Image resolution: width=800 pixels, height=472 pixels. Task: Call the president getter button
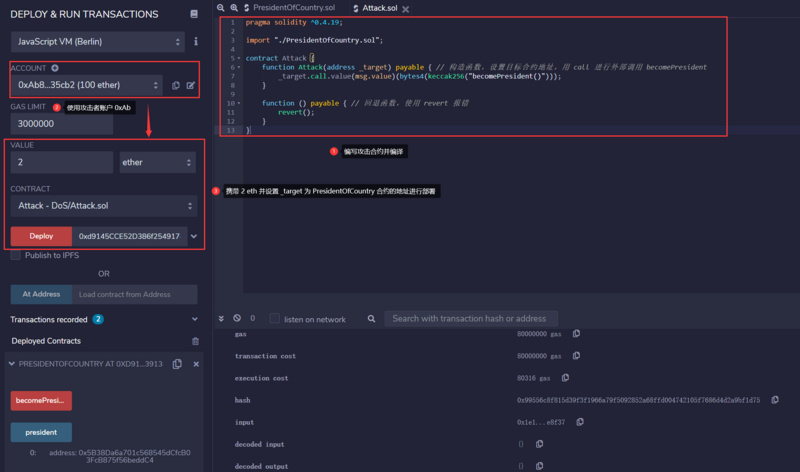click(41, 432)
